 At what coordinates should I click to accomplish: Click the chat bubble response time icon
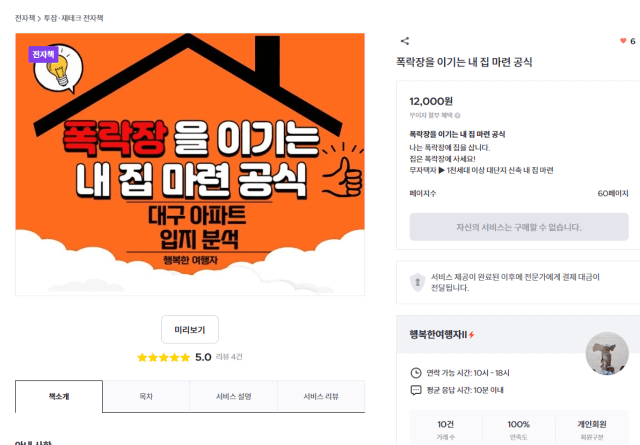tap(416, 390)
